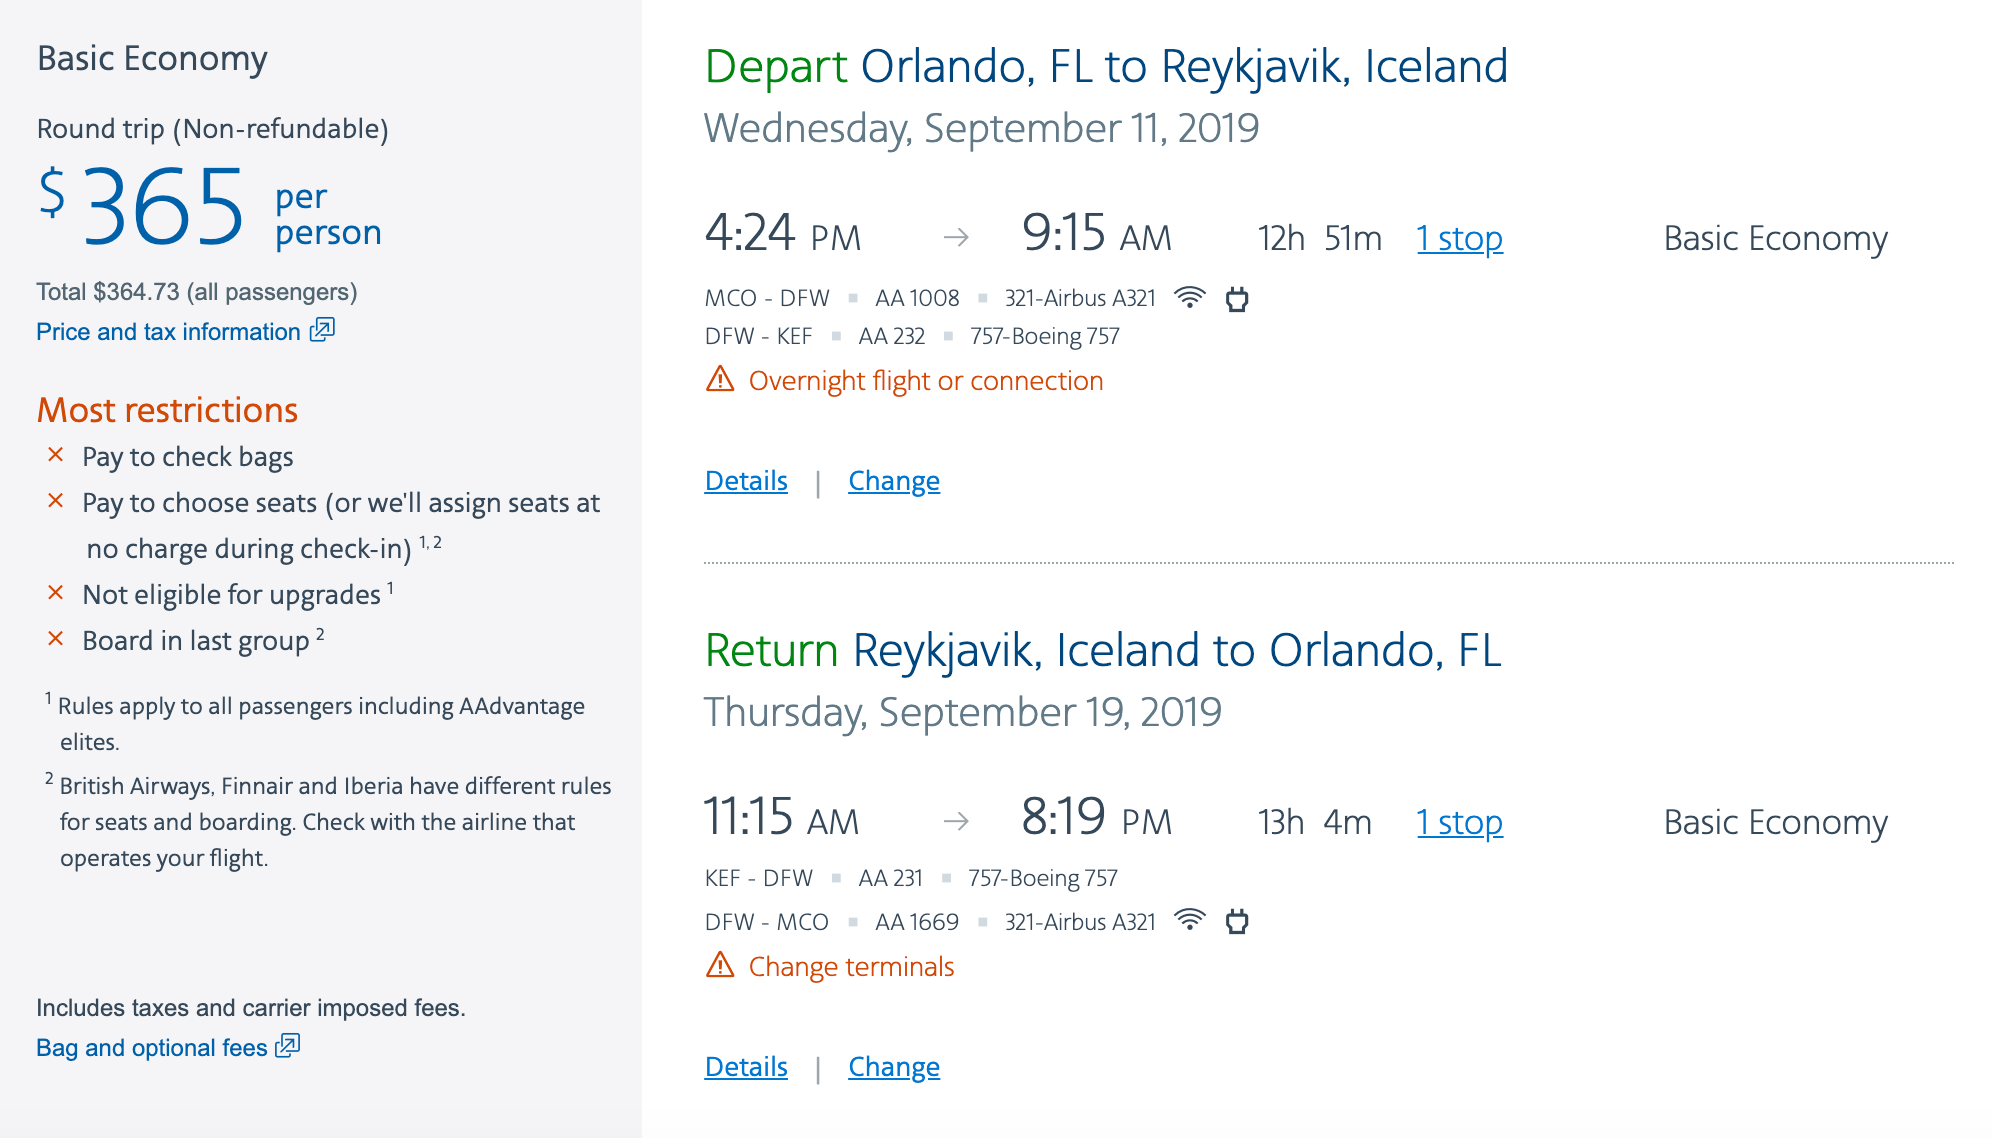Click the power outlet icon on flight AA 1669
The width and height of the screenshot is (1992, 1138).
click(1237, 921)
